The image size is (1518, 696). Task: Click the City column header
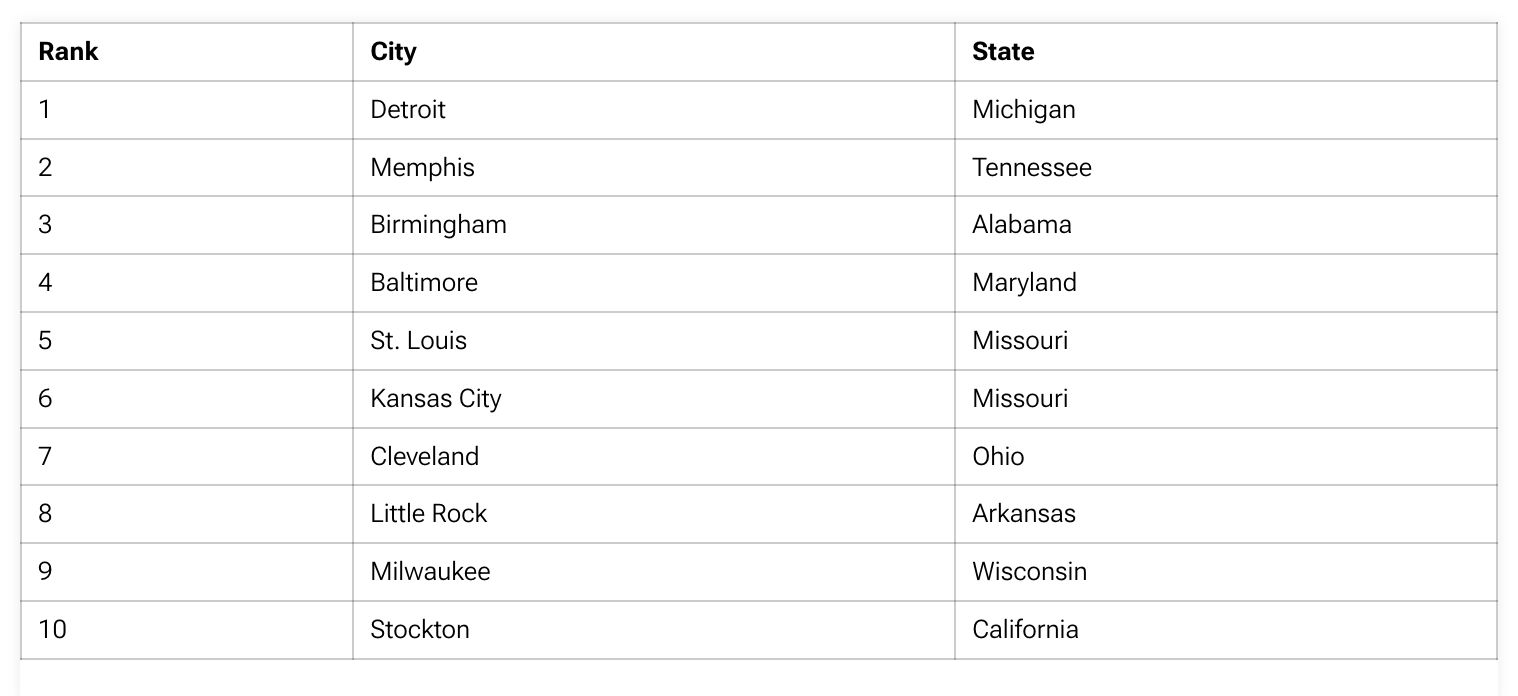pos(393,52)
